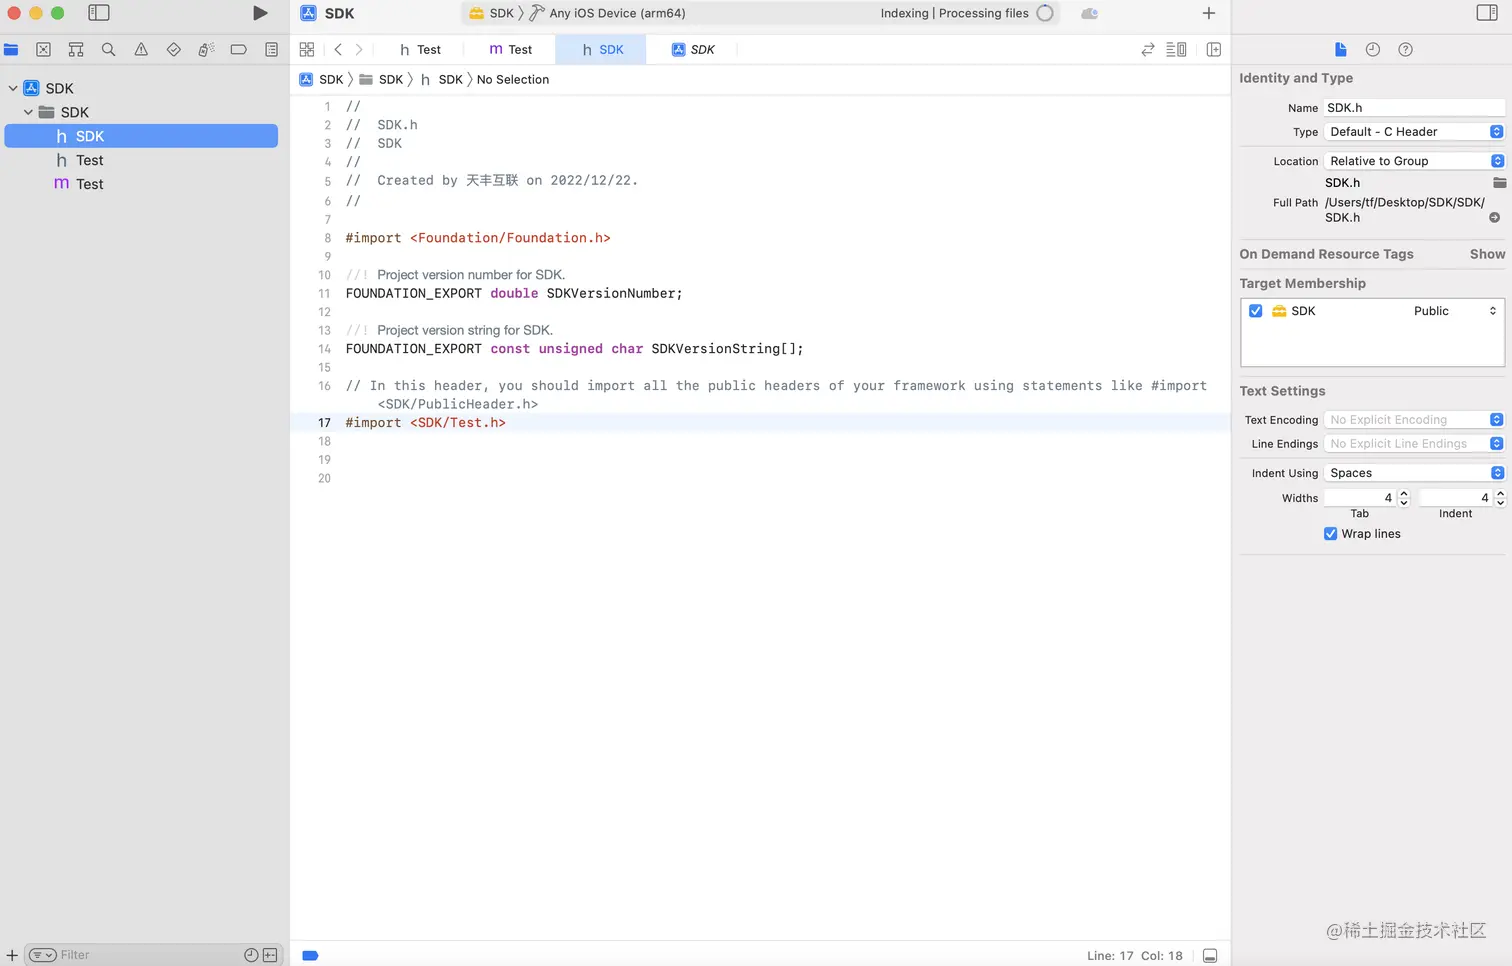This screenshot has width=1512, height=966.
Task: Switch to the SDK project tab
Action: (x=693, y=49)
